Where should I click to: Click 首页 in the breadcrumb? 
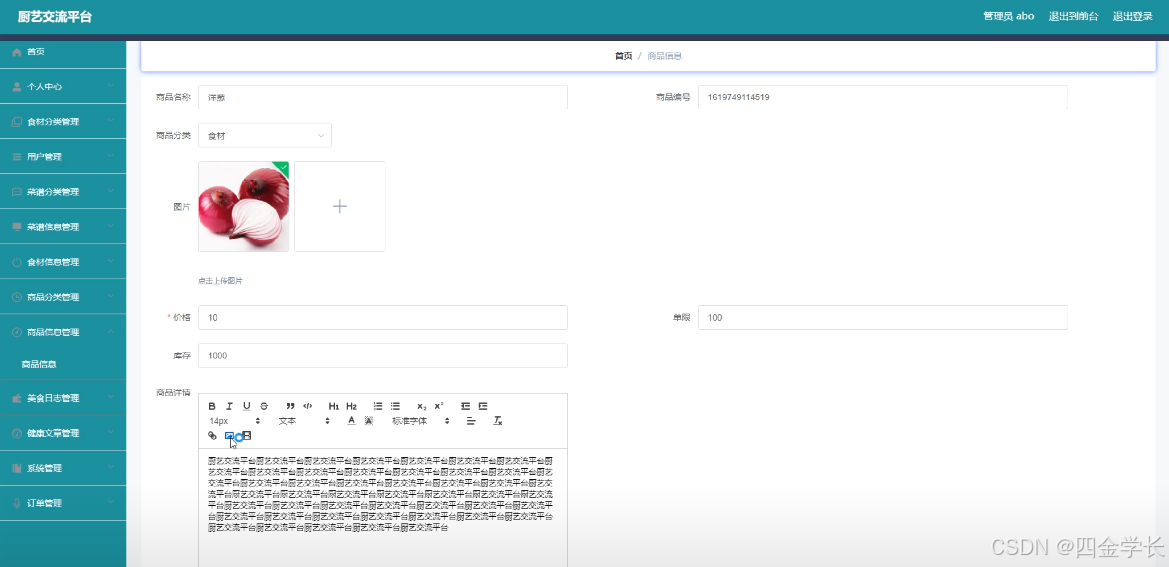[623, 56]
